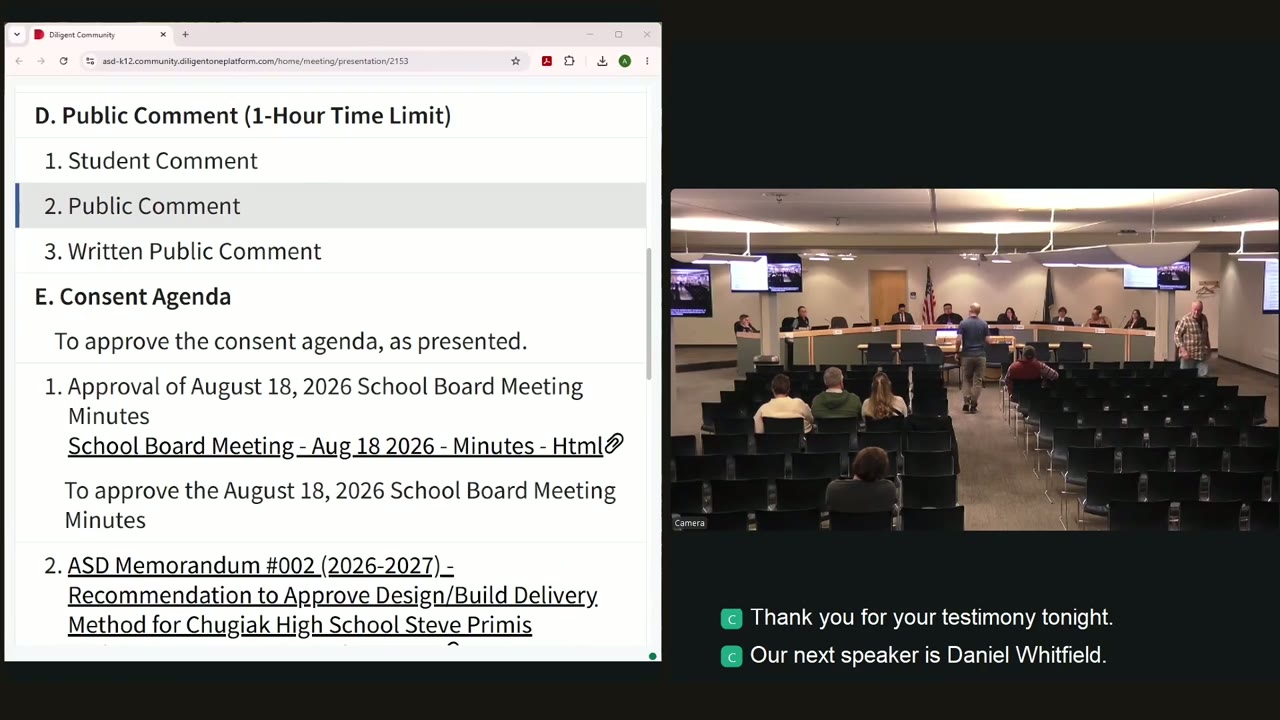The image size is (1280, 720).
Task: Reload the page with the refresh icon
Action: pos(63,61)
